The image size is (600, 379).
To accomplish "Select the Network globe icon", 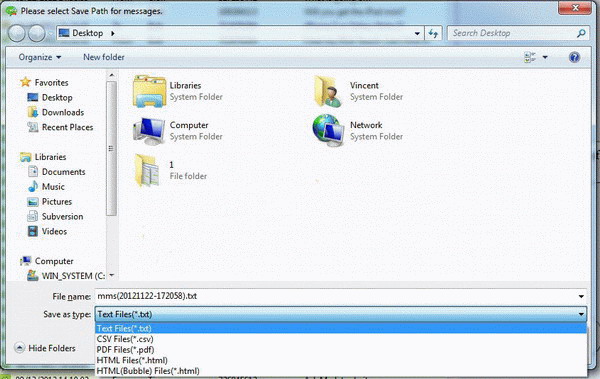I will (328, 131).
